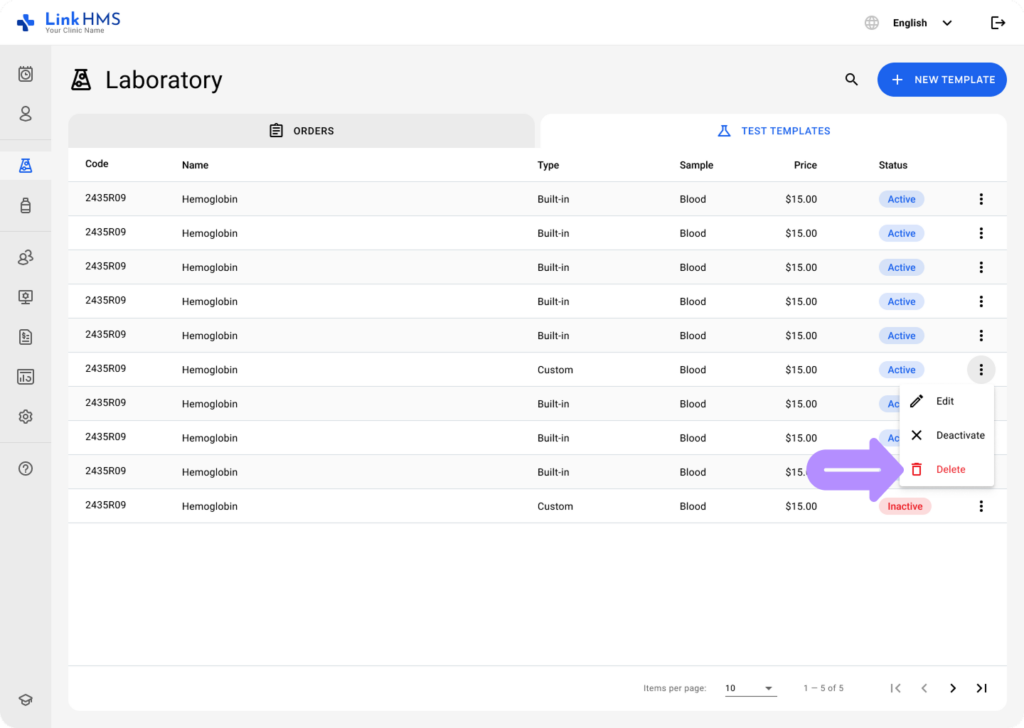Screen dimensions: 1024x728
Task: Choose Edit from the open row menu
Action: [x=943, y=401]
